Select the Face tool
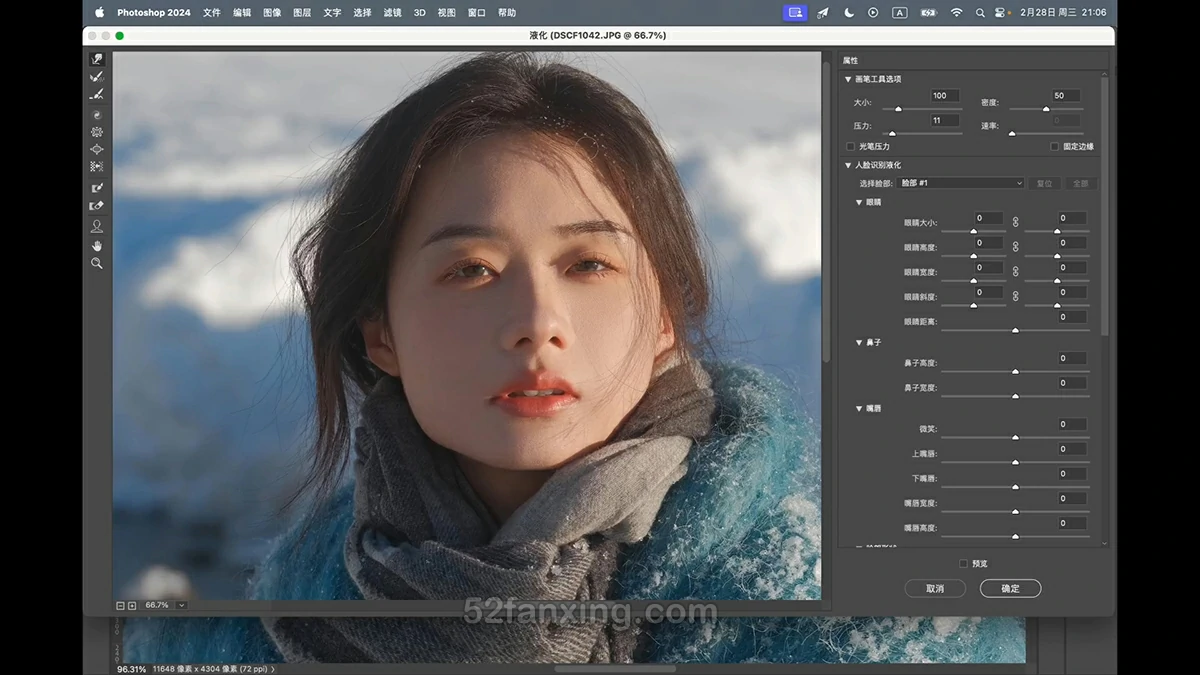The image size is (1200, 675). [97, 226]
